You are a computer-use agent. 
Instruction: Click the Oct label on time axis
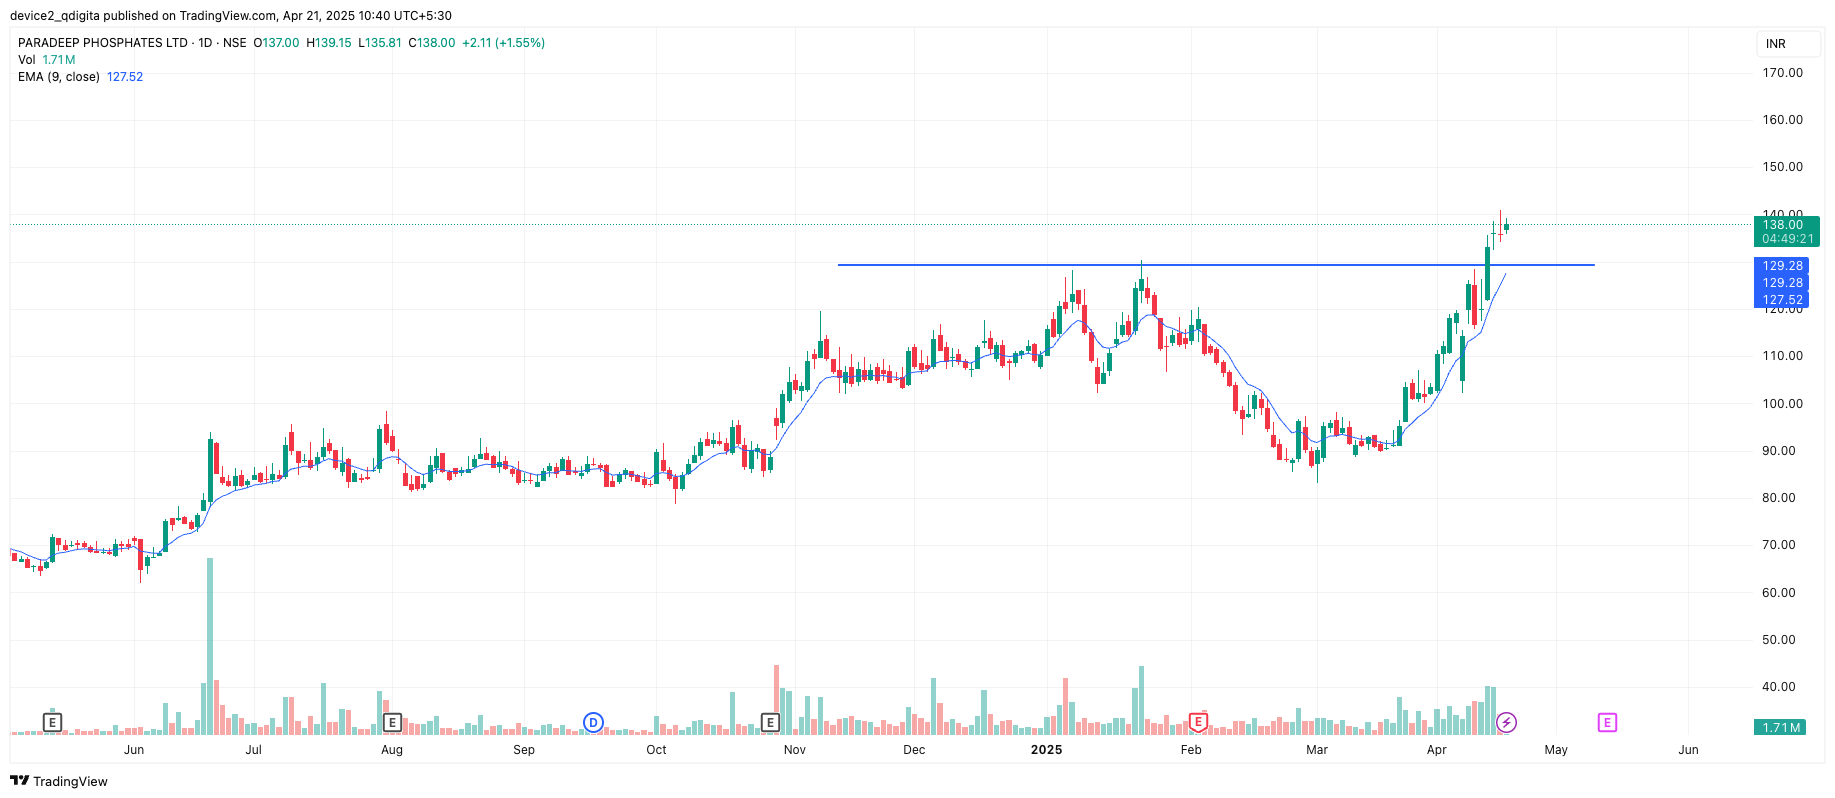[x=656, y=750]
